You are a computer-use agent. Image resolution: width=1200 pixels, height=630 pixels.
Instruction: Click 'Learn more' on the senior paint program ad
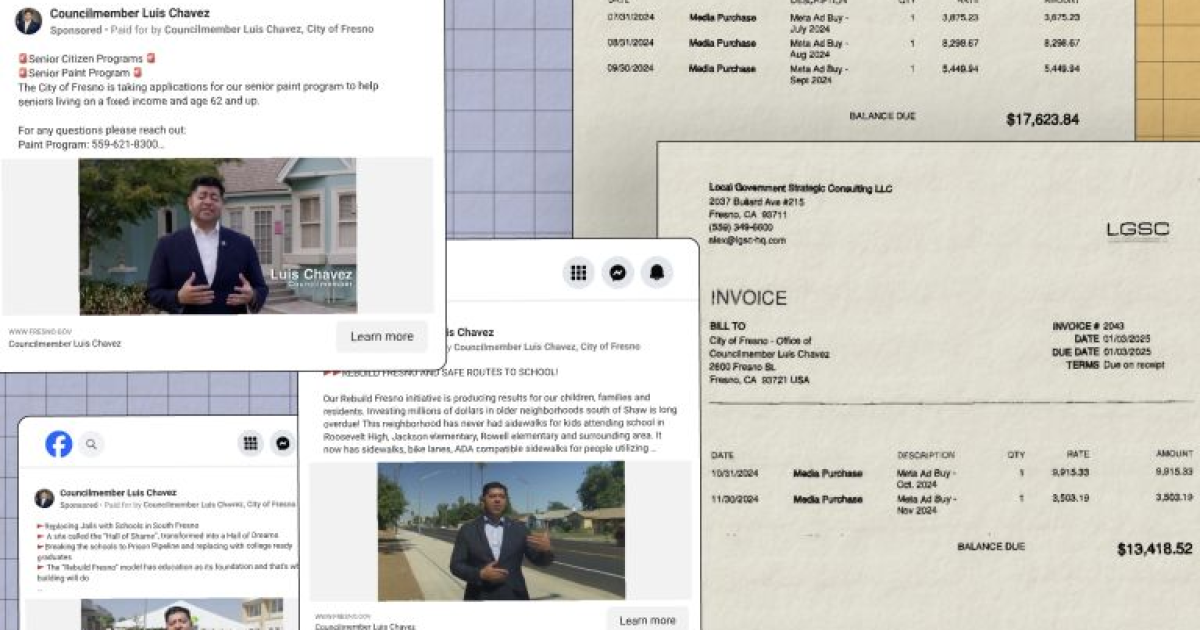point(381,336)
